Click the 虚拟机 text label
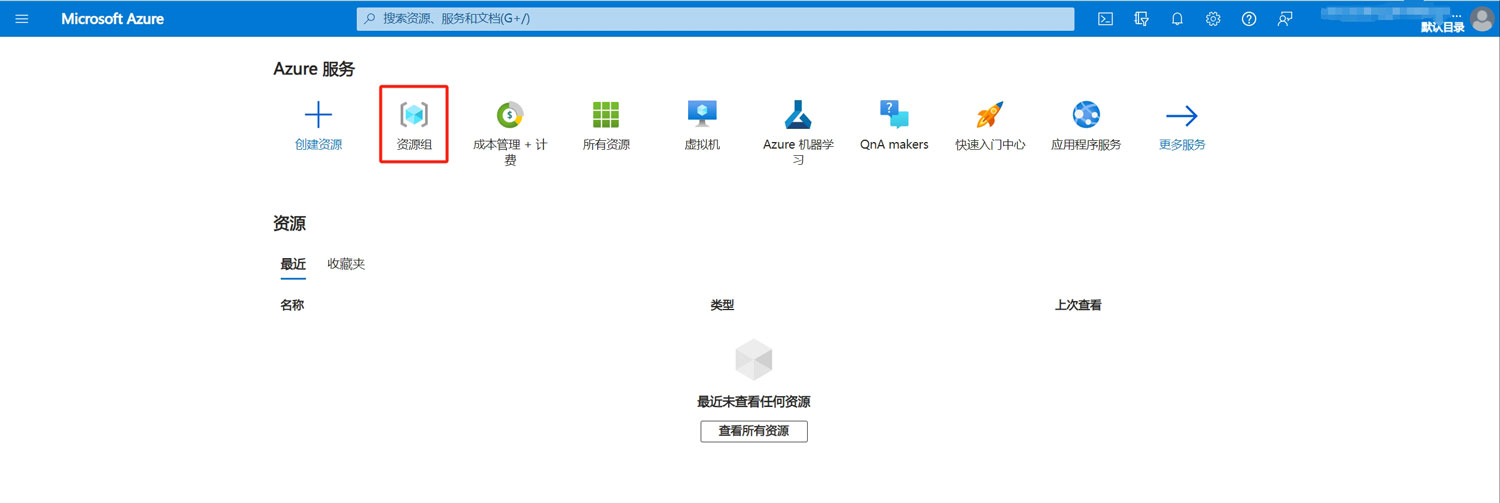The image size is (1500, 503). [x=702, y=145]
